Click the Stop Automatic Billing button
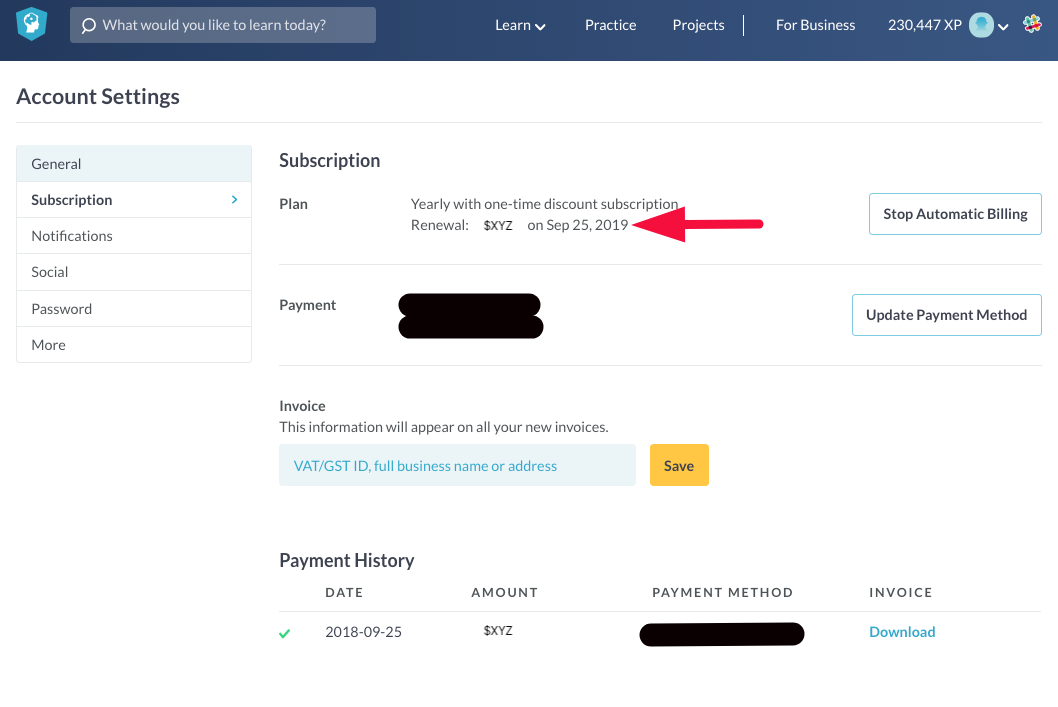The height and width of the screenshot is (707, 1058). click(x=955, y=214)
